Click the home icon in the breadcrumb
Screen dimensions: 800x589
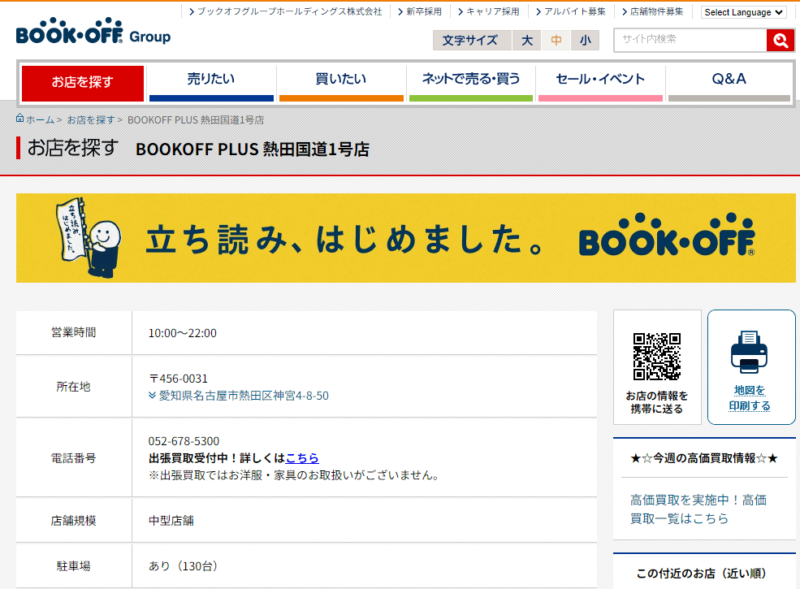click(20, 118)
